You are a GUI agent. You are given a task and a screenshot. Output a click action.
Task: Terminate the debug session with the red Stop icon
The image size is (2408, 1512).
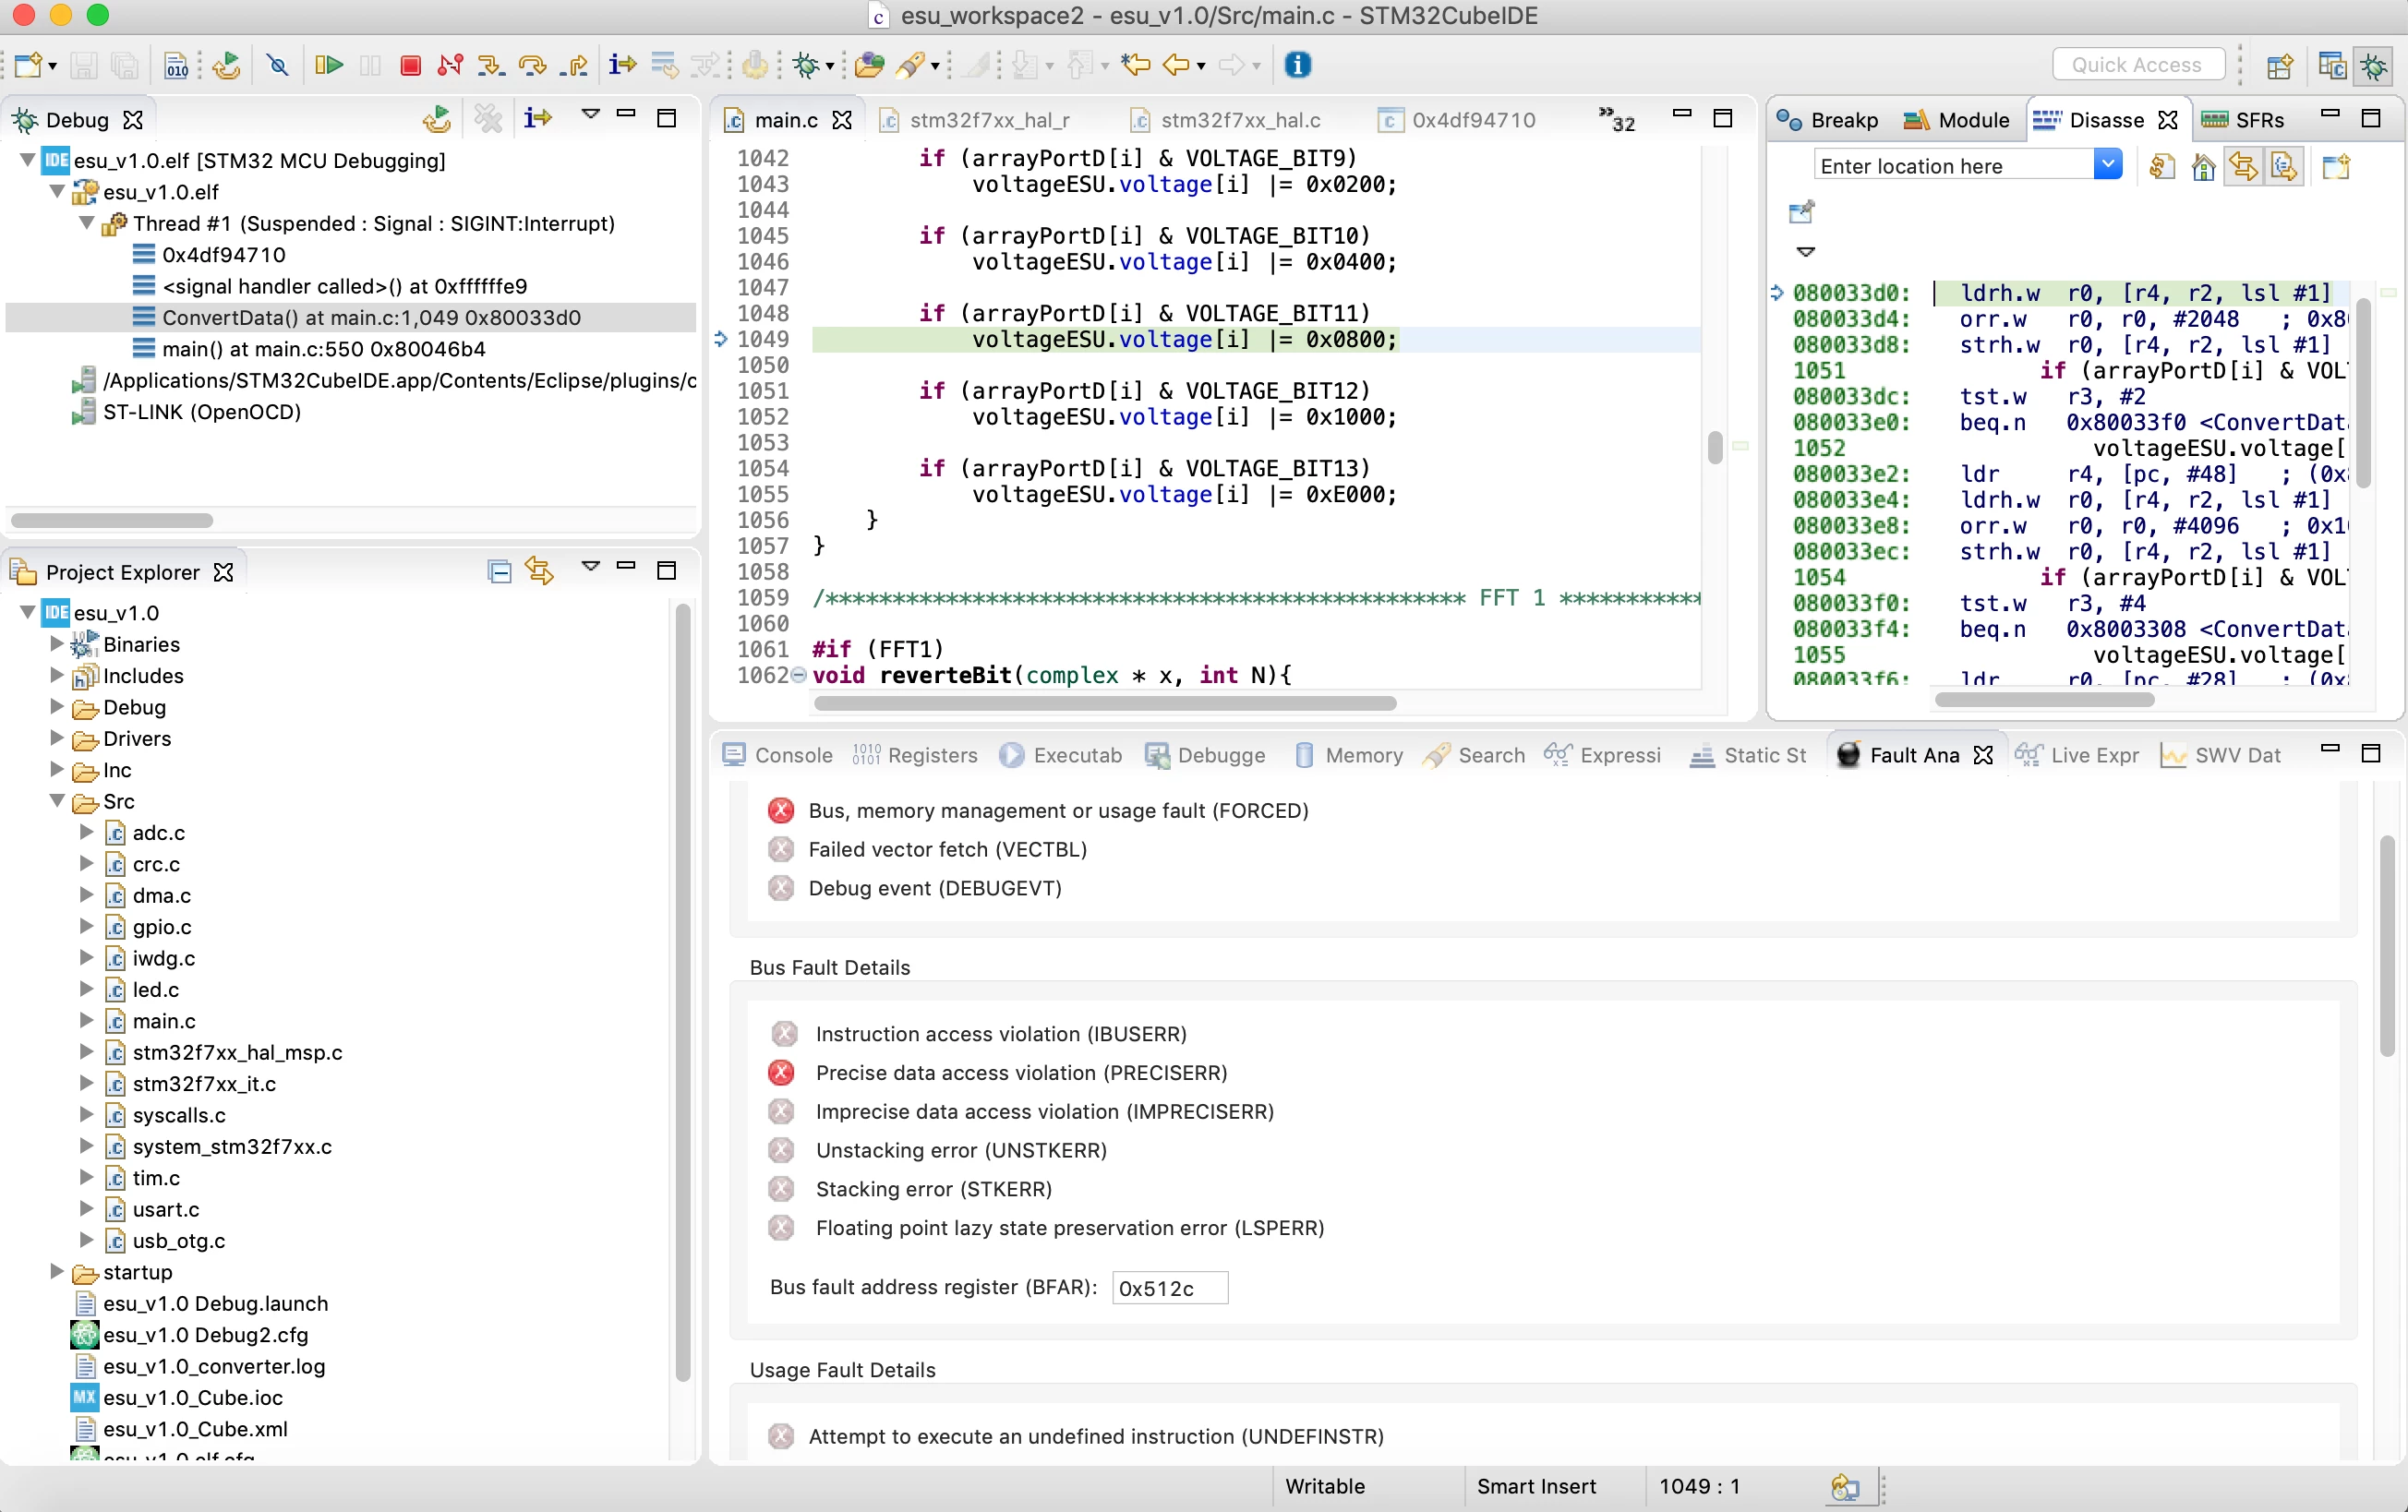pos(410,66)
